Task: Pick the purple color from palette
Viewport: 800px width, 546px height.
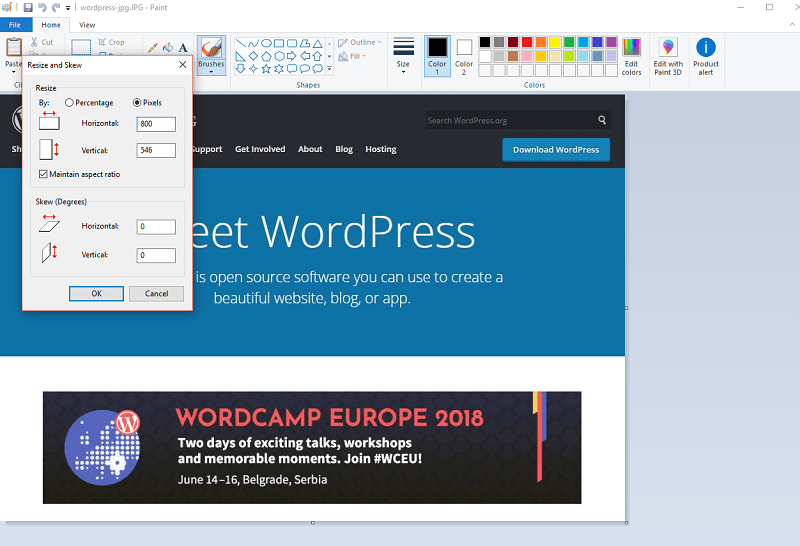Action: 611,42
